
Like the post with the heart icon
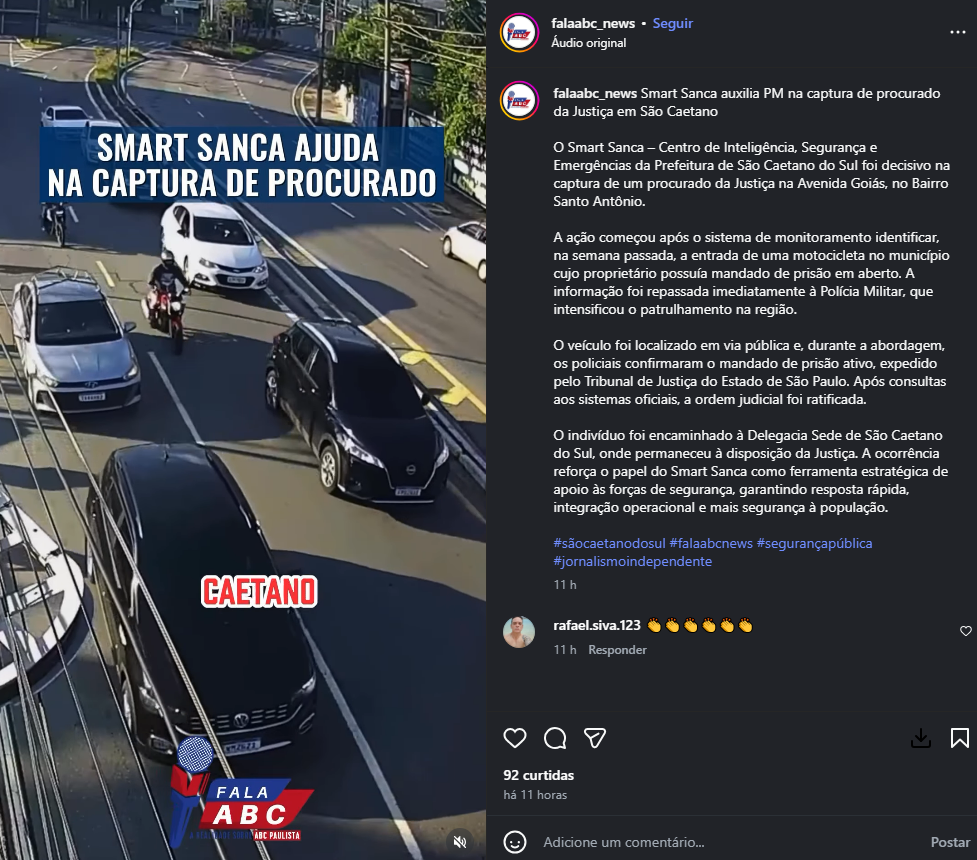[x=515, y=738]
